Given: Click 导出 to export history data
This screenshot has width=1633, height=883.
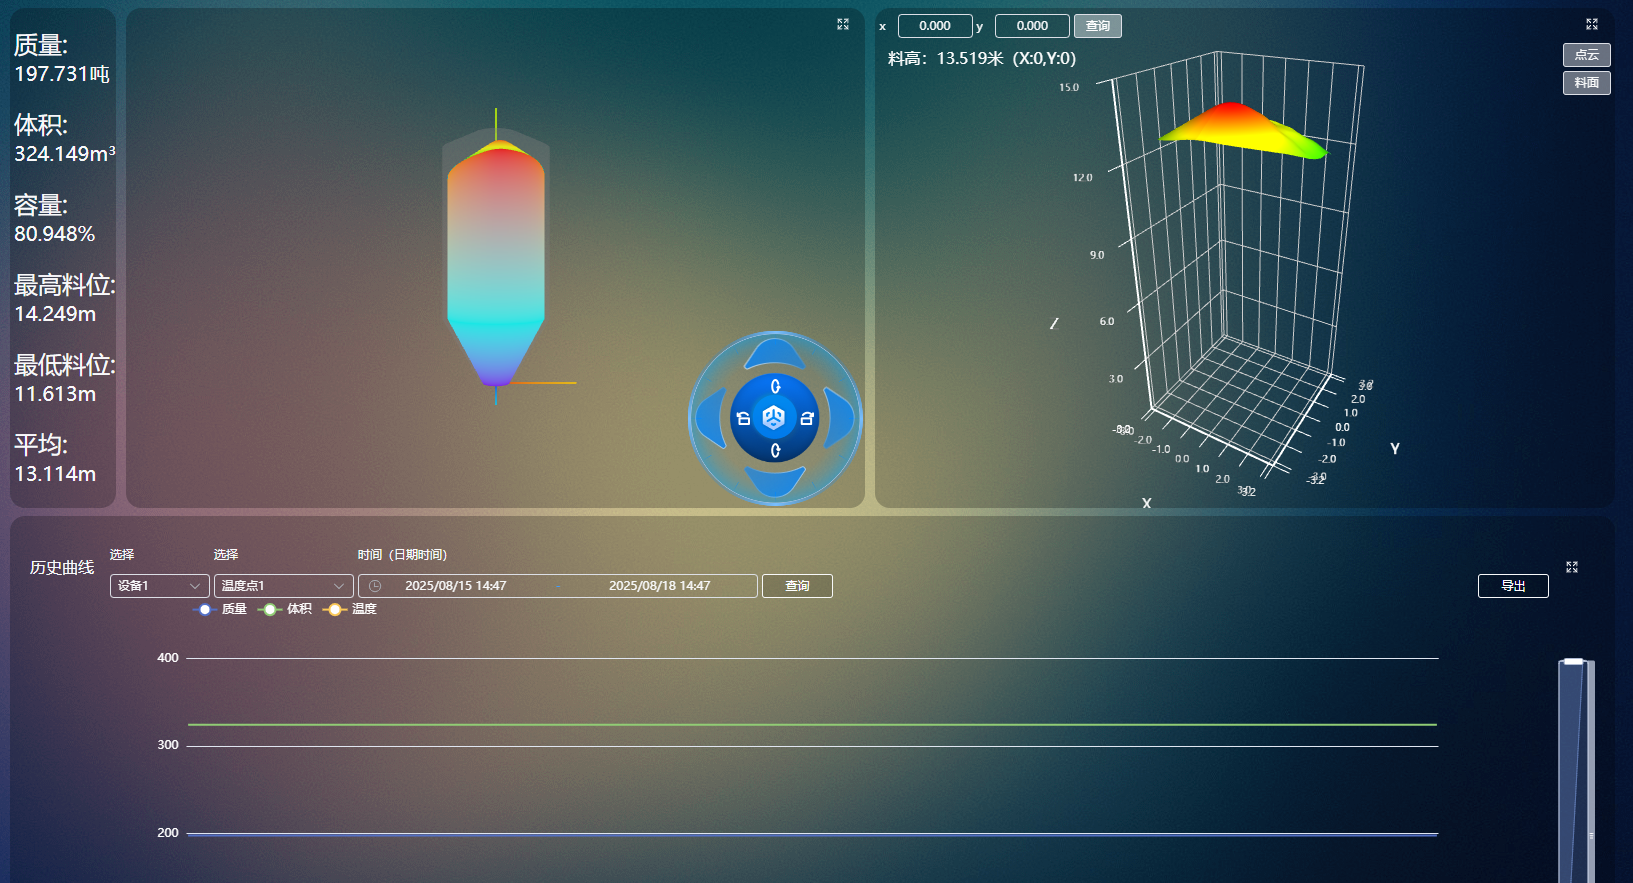Looking at the screenshot, I should pyautogui.click(x=1512, y=586).
